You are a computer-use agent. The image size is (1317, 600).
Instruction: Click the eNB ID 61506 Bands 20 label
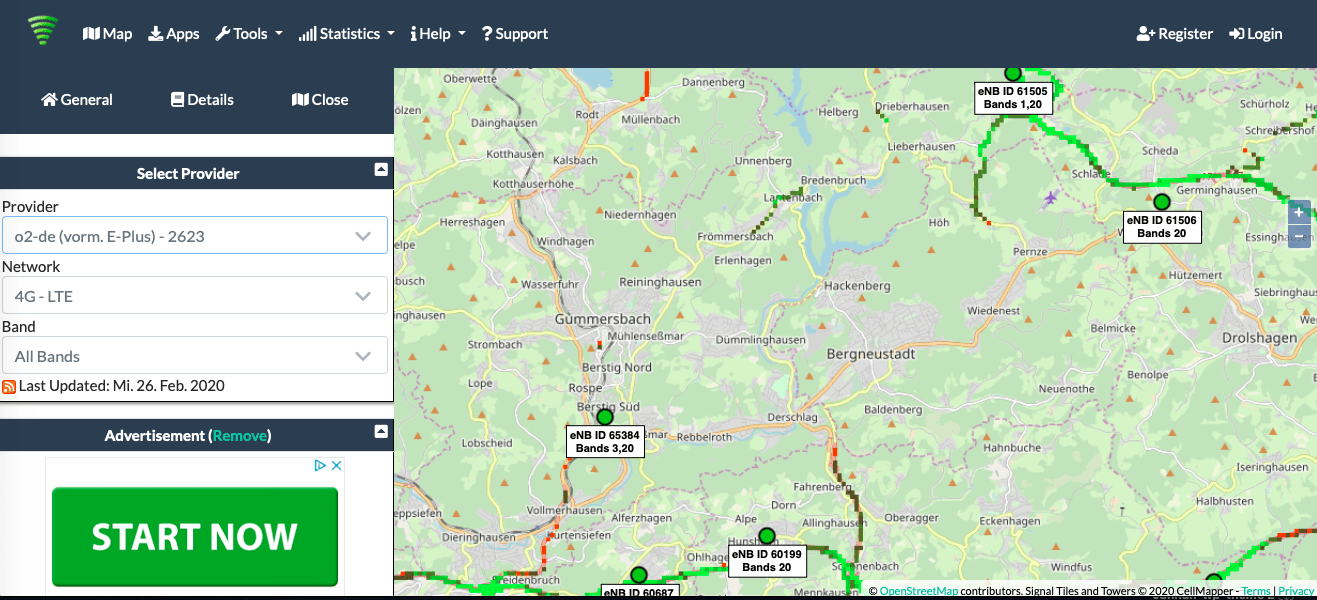1161,226
